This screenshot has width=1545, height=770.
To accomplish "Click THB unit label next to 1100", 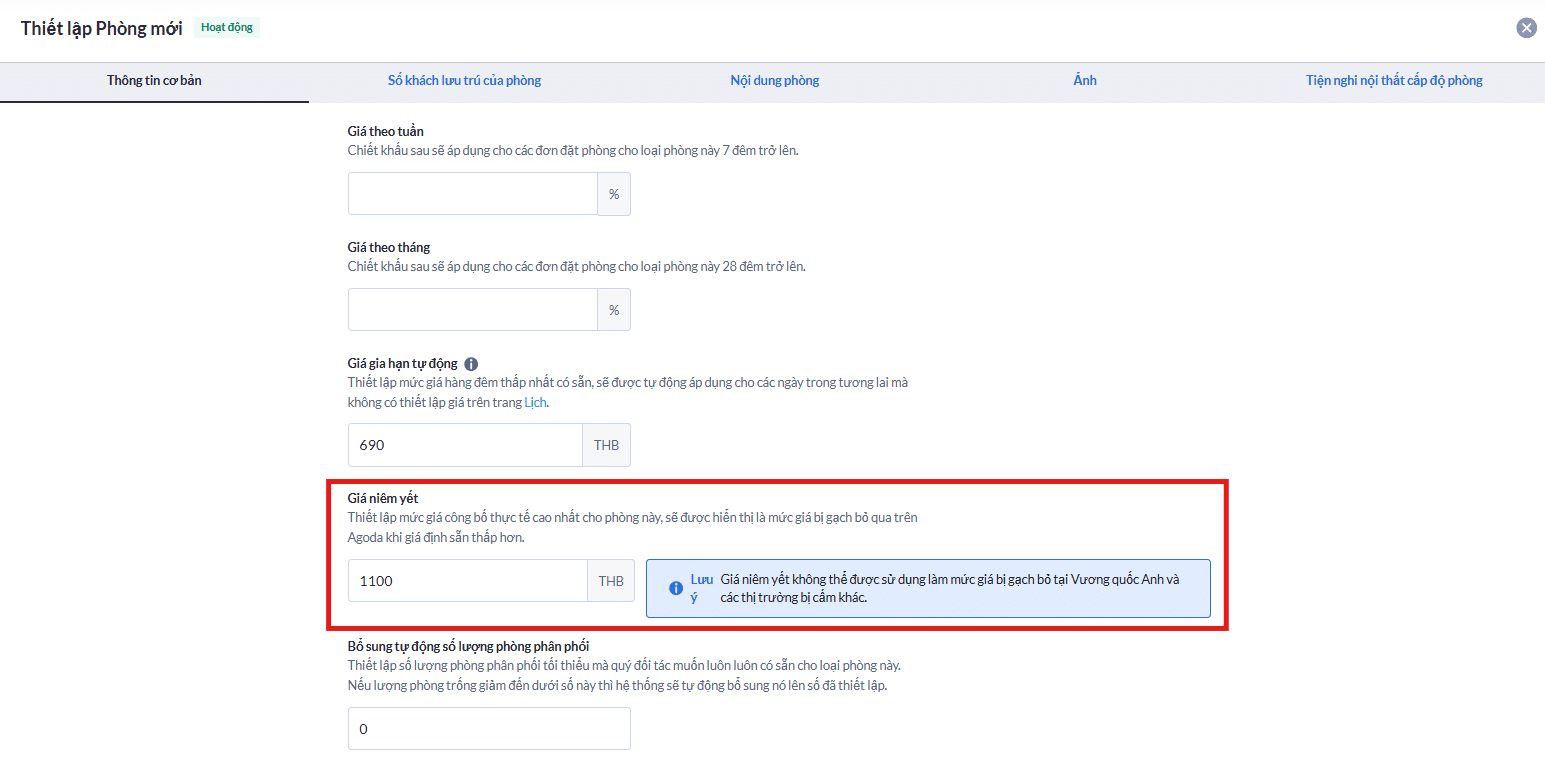I will [x=611, y=581].
